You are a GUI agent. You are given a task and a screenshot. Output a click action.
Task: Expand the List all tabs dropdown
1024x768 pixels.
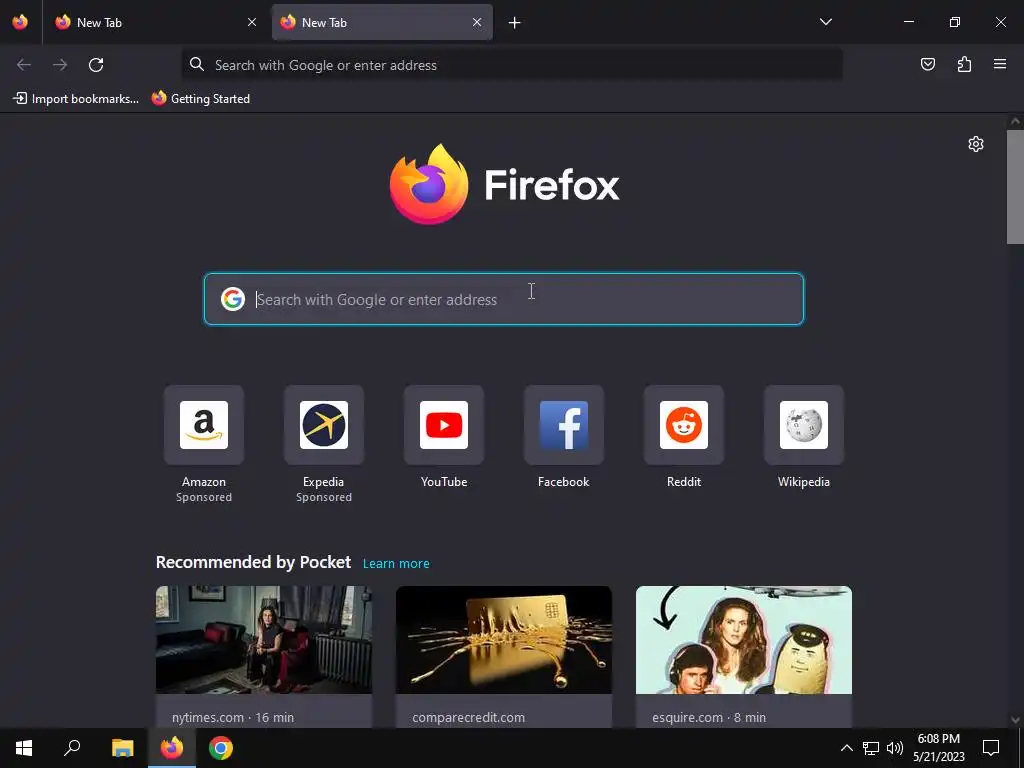tap(825, 22)
